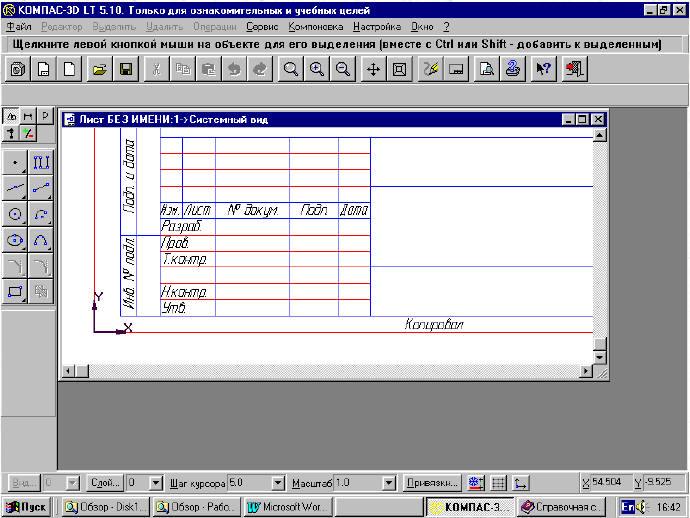Open the Файл menu

(x=19, y=27)
